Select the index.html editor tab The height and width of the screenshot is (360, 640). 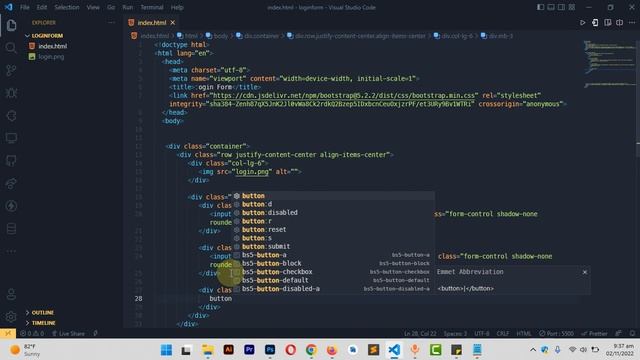click(151, 23)
